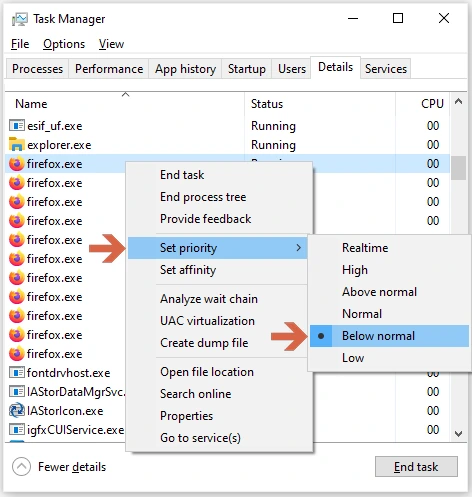Open the Options menu
This screenshot has height=497, width=472.
(64, 44)
